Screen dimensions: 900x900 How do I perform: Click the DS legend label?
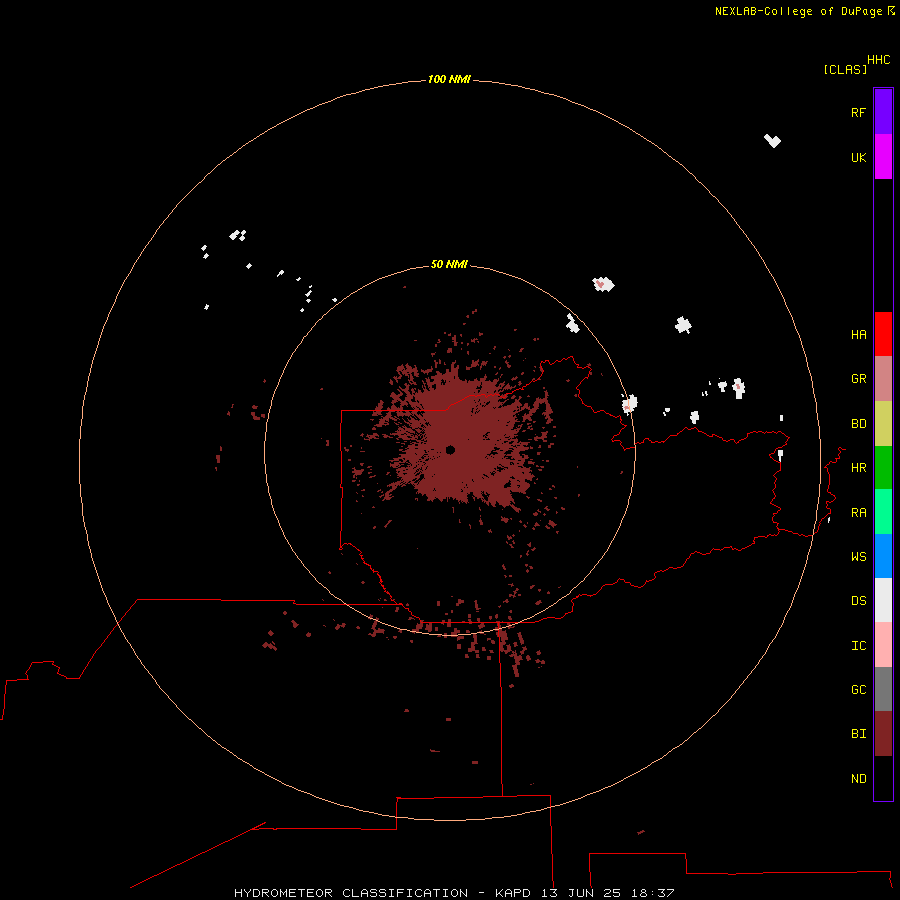coord(858,600)
